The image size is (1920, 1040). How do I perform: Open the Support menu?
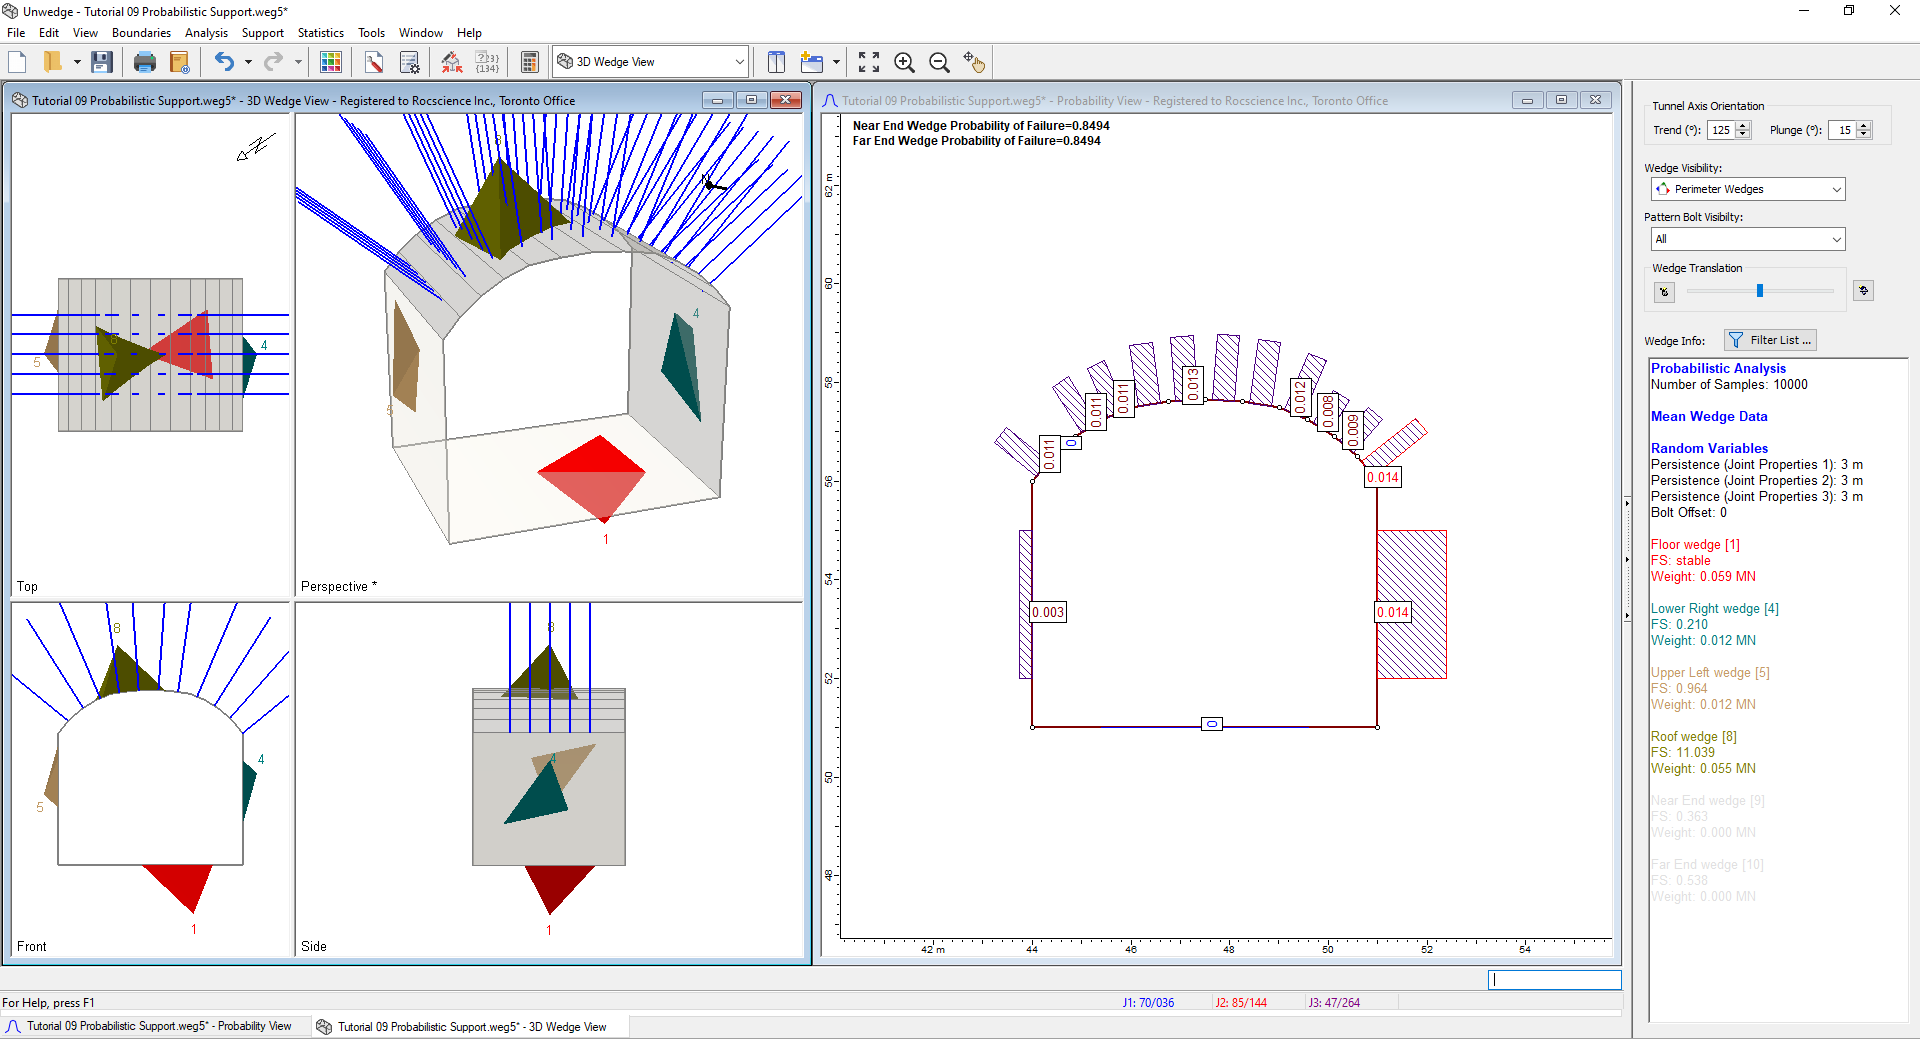[x=262, y=33]
